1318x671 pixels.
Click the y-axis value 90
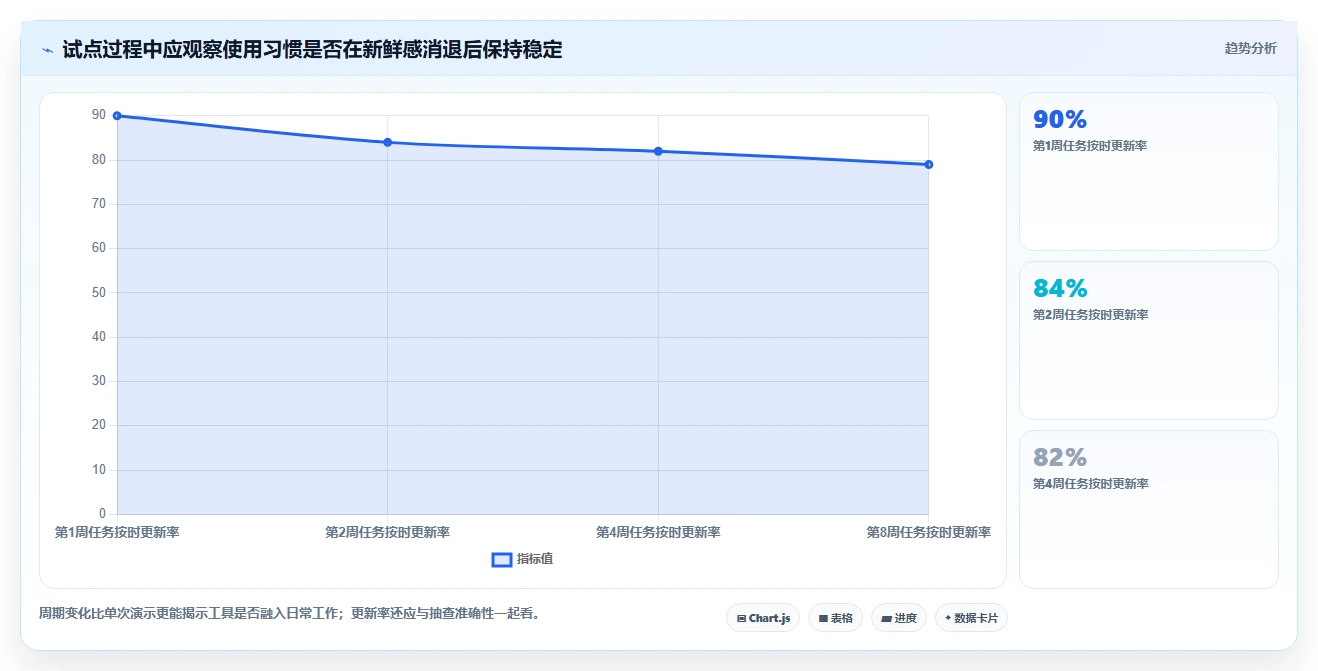click(x=99, y=115)
